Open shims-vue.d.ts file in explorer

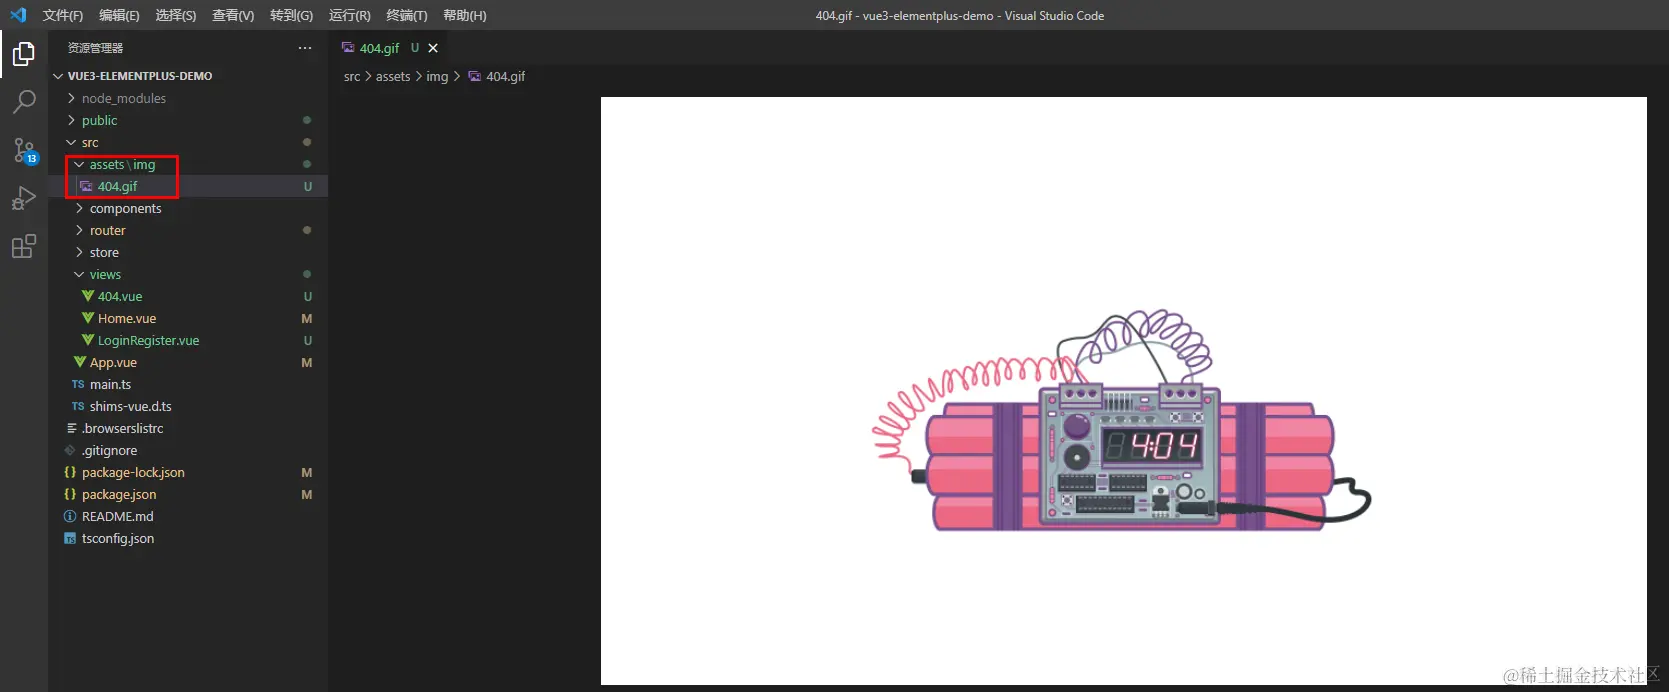click(131, 406)
